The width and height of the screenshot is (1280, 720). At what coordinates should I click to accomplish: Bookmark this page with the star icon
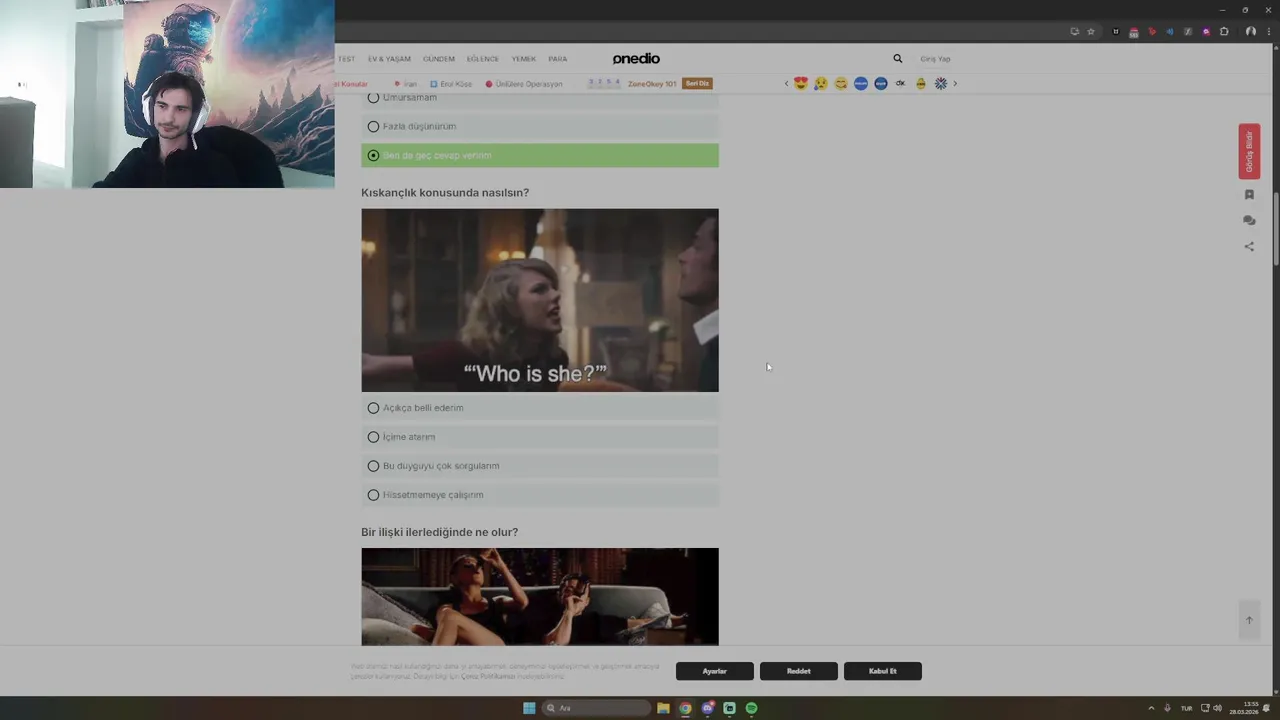click(1091, 31)
